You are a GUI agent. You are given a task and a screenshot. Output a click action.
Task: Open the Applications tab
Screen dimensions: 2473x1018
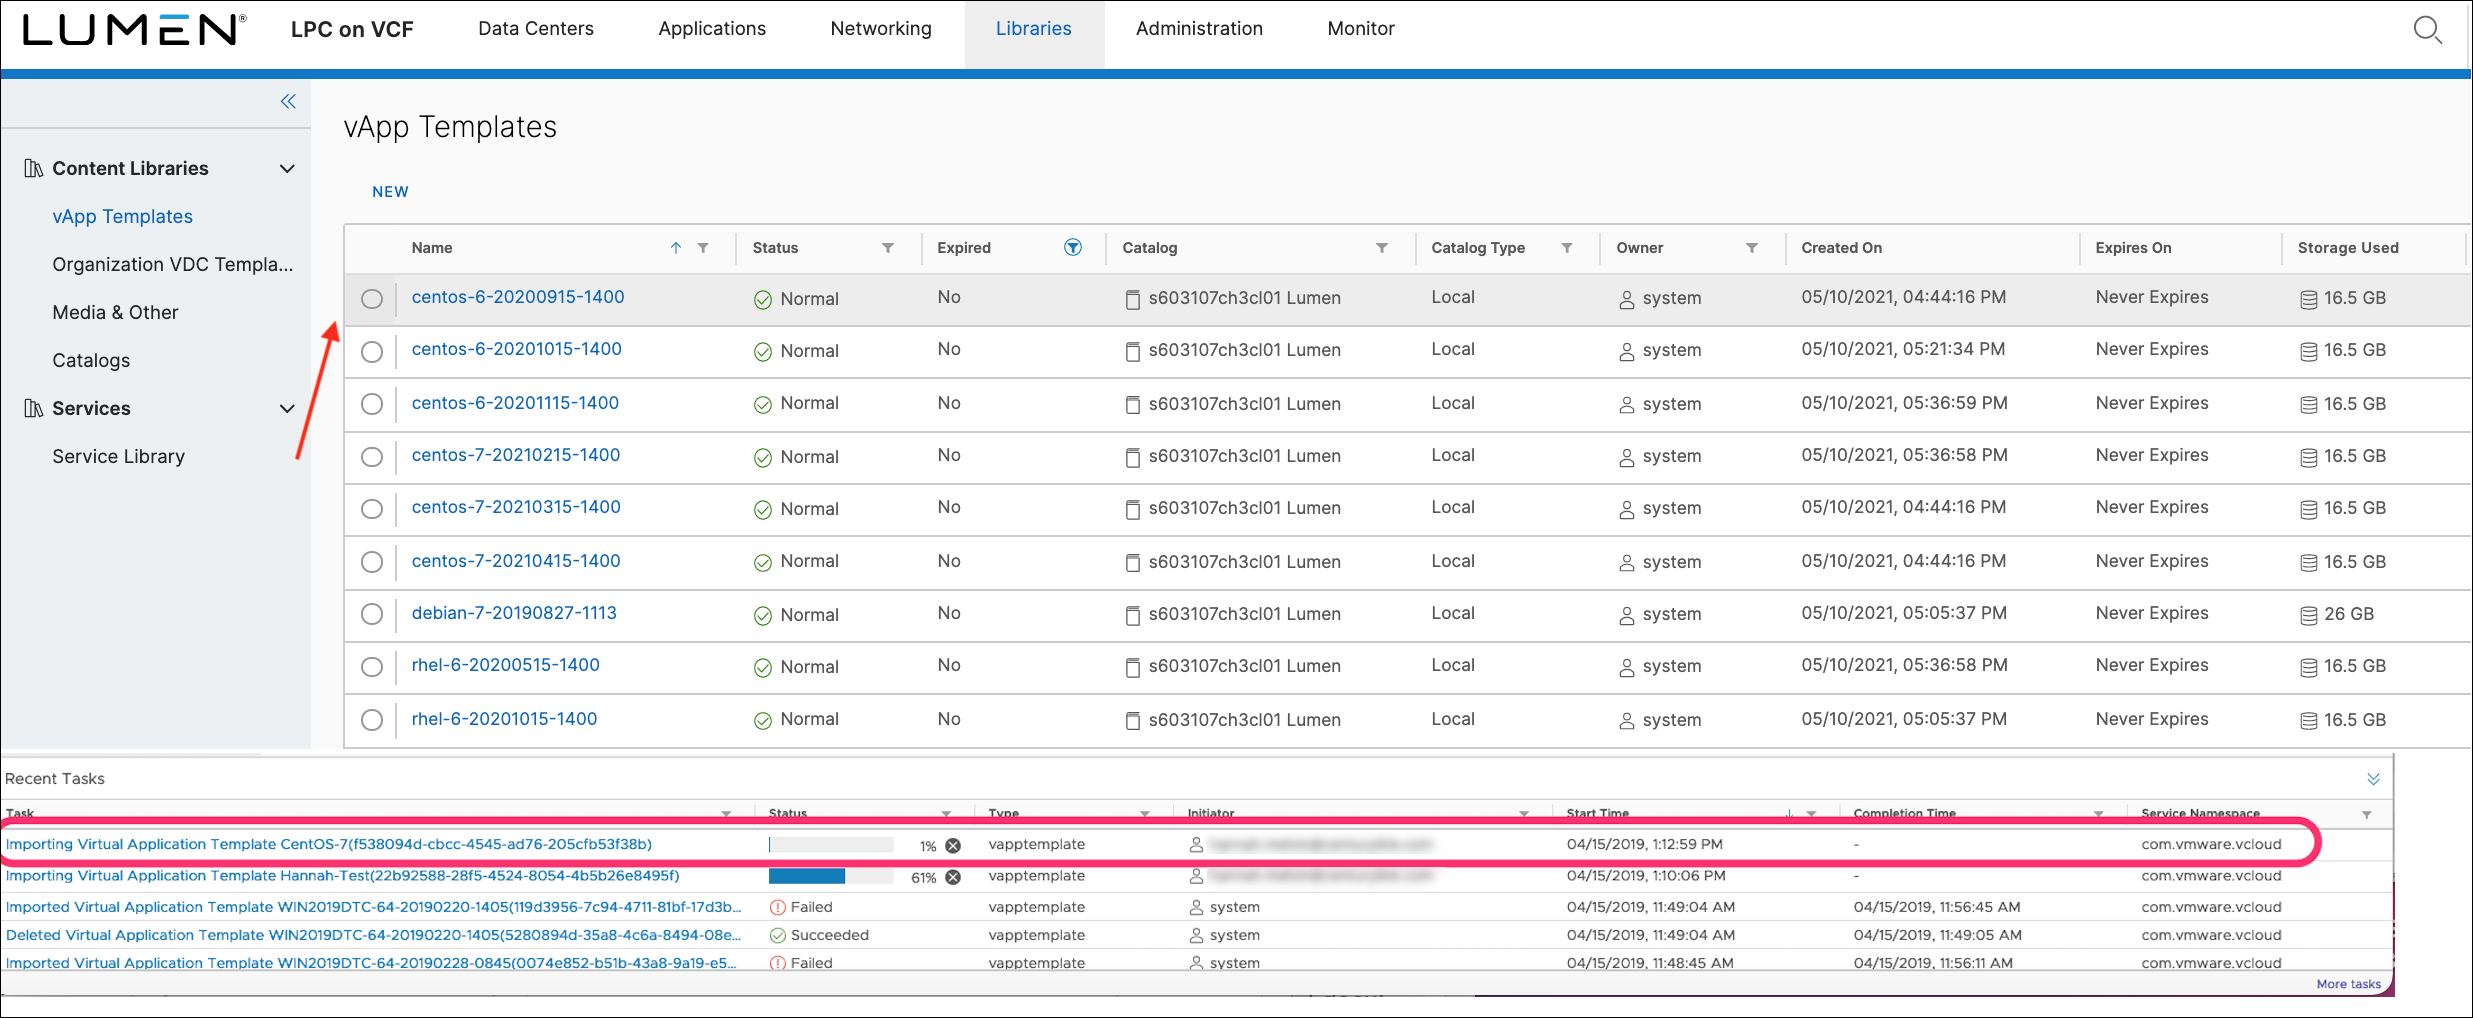pos(712,29)
